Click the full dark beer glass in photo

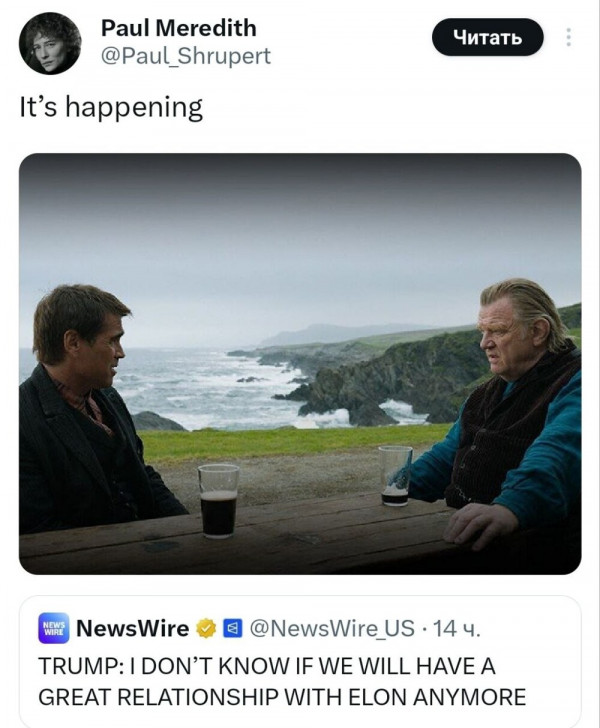(218, 502)
